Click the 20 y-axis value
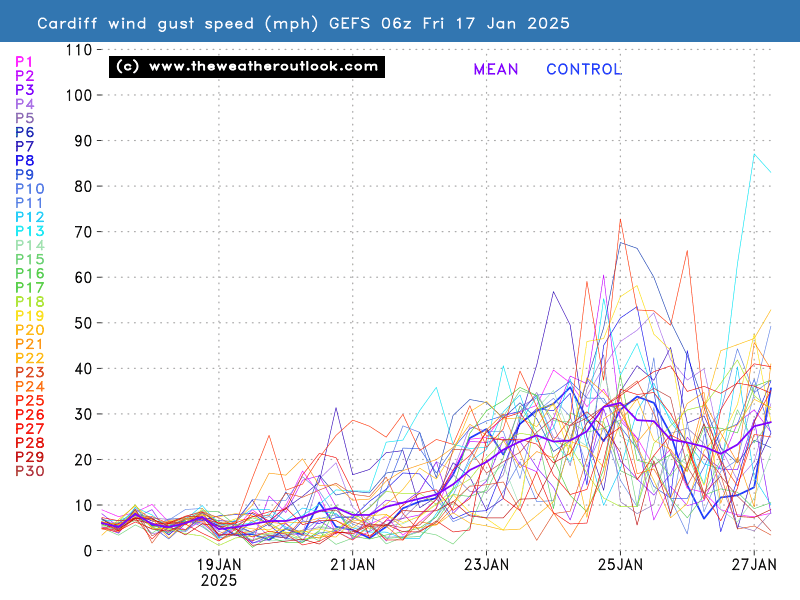This screenshot has height=600, width=800. pyautogui.click(x=83, y=460)
